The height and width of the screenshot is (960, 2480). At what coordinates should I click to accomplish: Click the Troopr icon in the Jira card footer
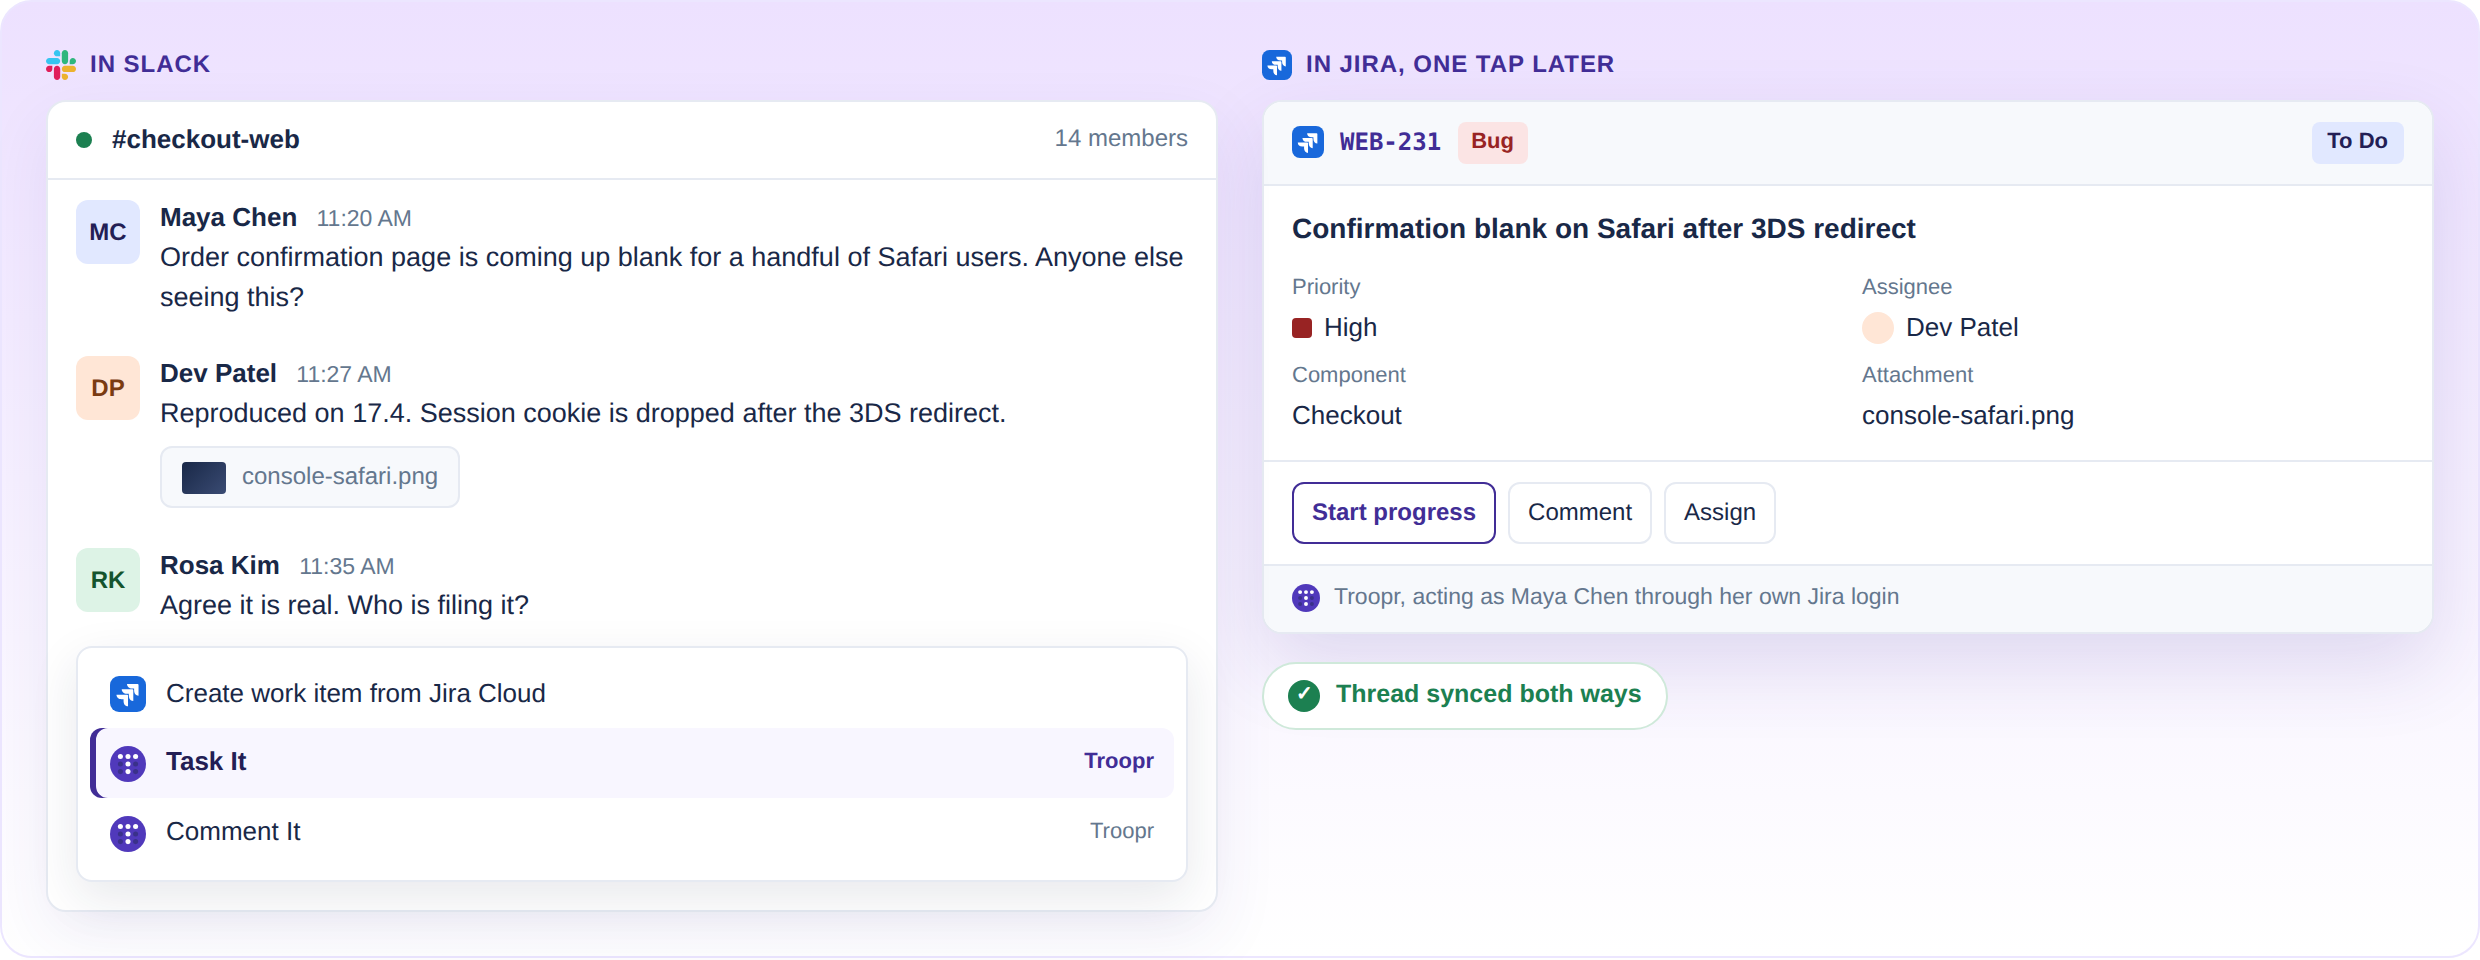pos(1306,598)
